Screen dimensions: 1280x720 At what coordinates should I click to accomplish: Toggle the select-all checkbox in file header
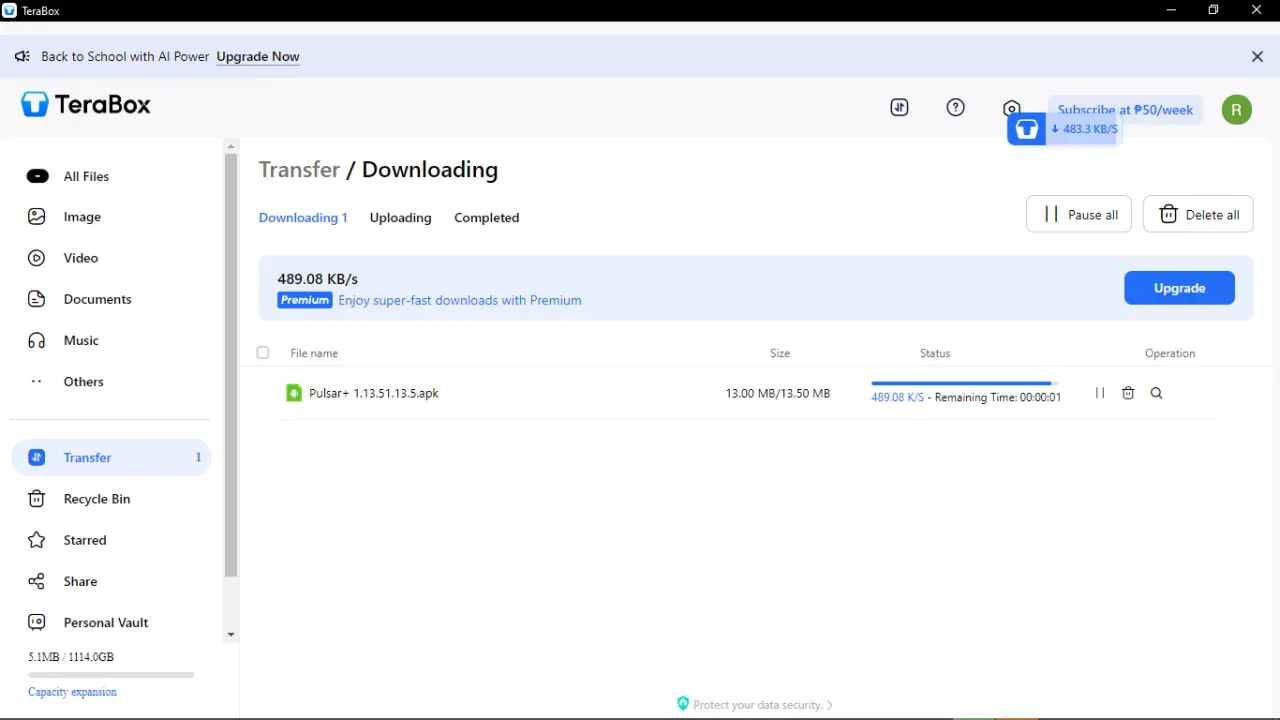pos(263,353)
